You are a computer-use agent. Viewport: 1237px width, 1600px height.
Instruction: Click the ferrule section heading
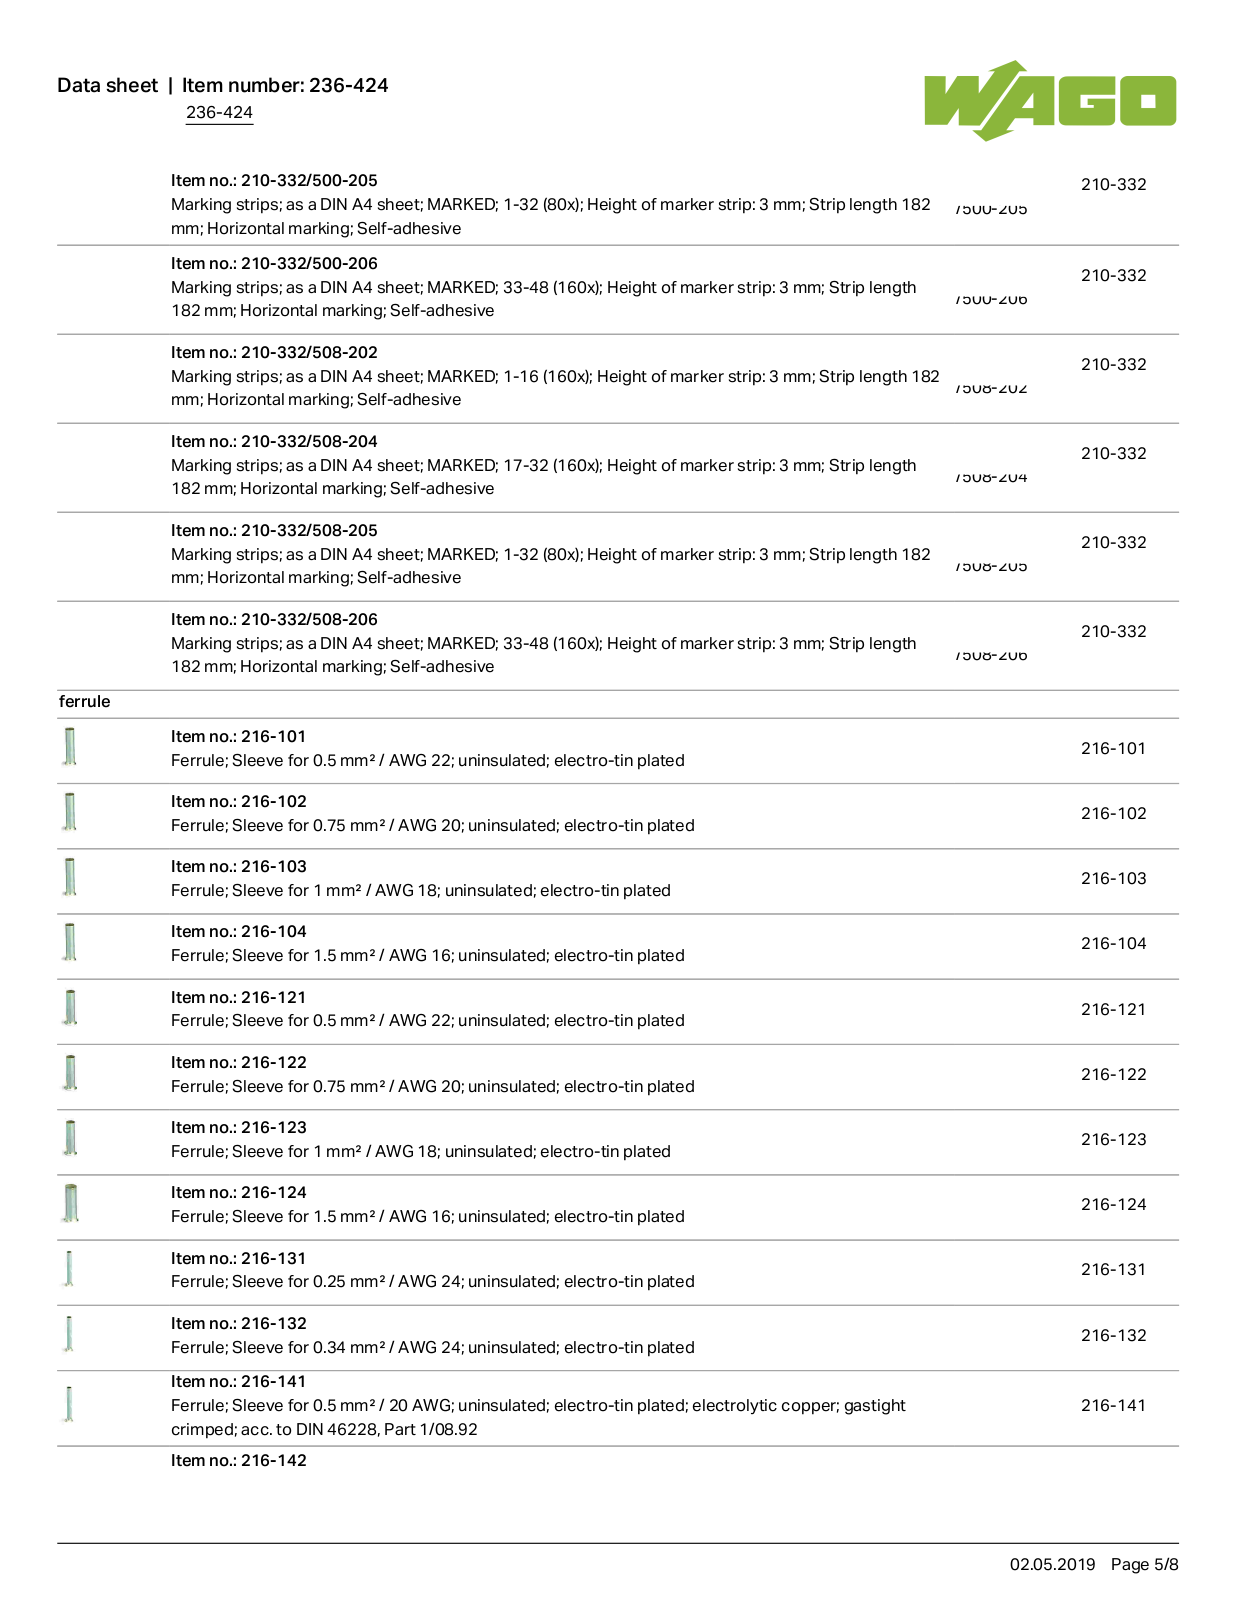coord(85,701)
